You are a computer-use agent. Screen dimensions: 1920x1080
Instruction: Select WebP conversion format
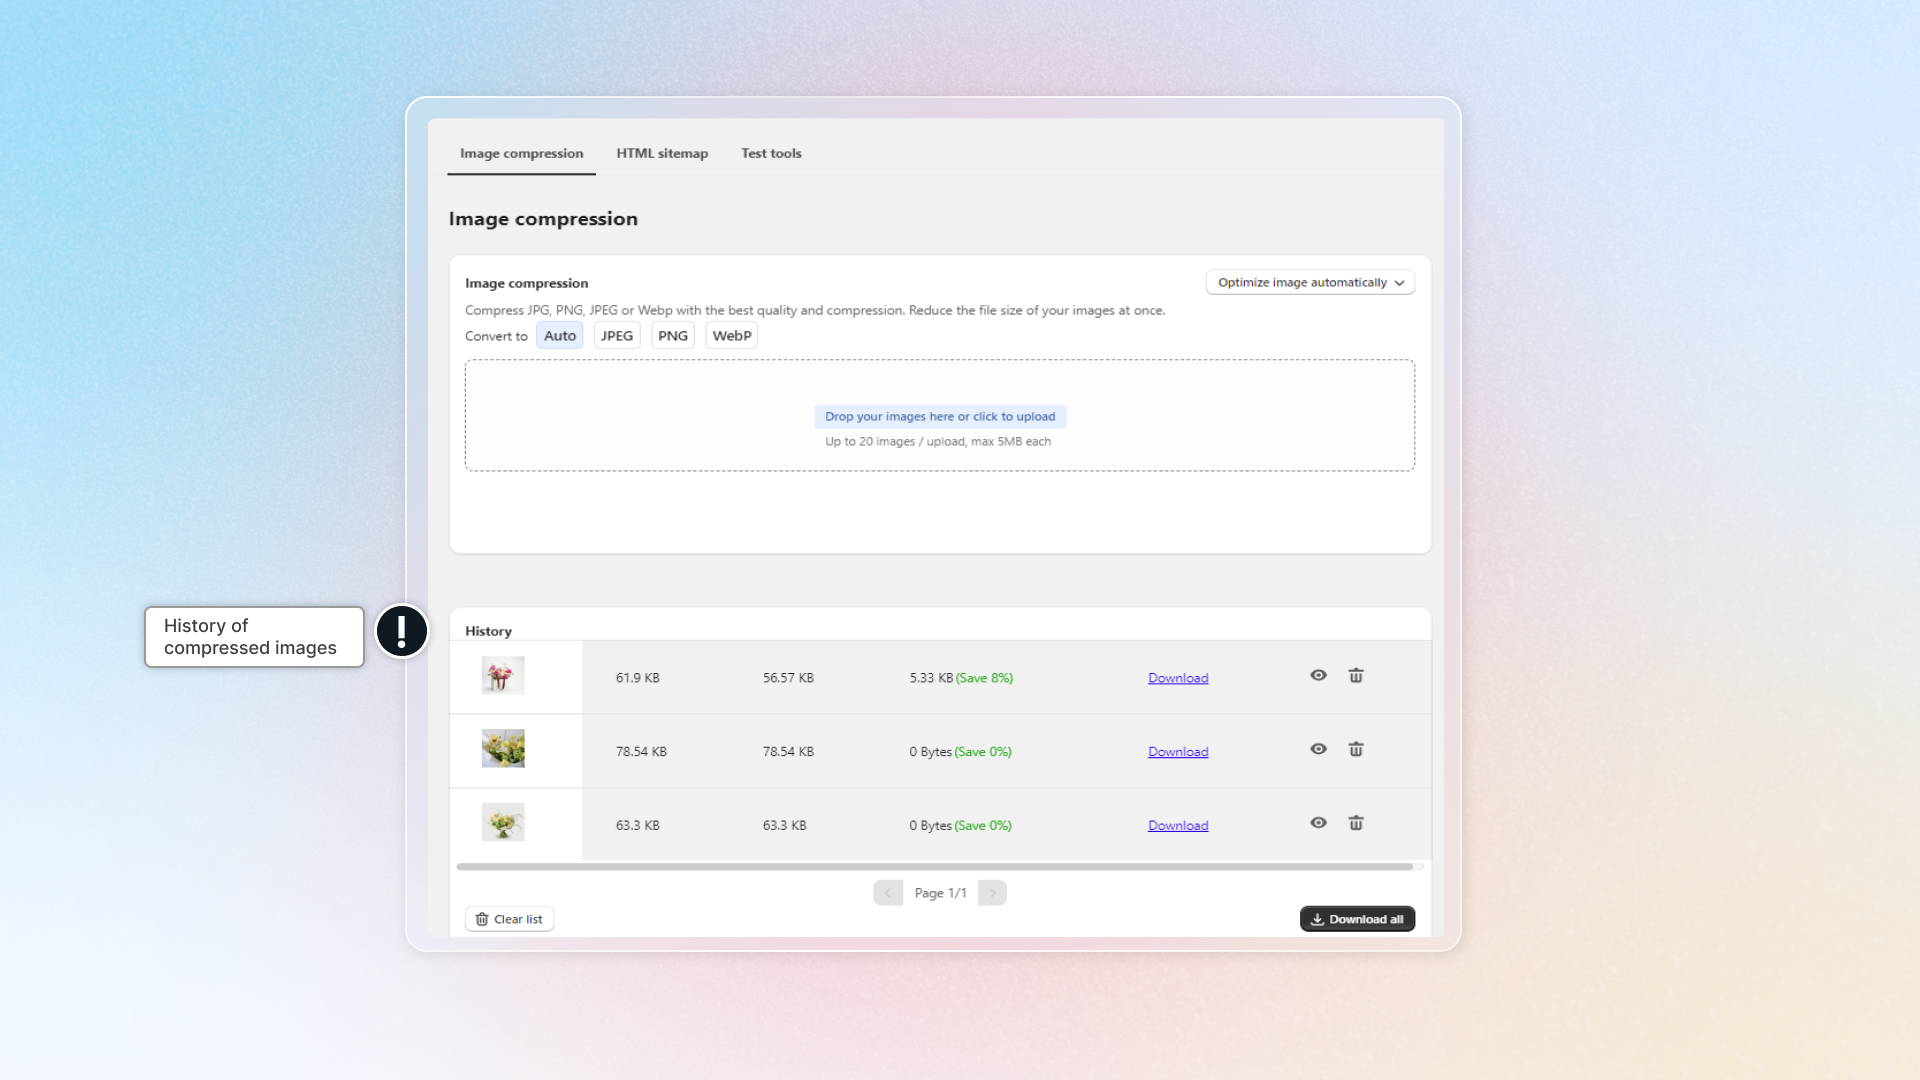tap(731, 335)
